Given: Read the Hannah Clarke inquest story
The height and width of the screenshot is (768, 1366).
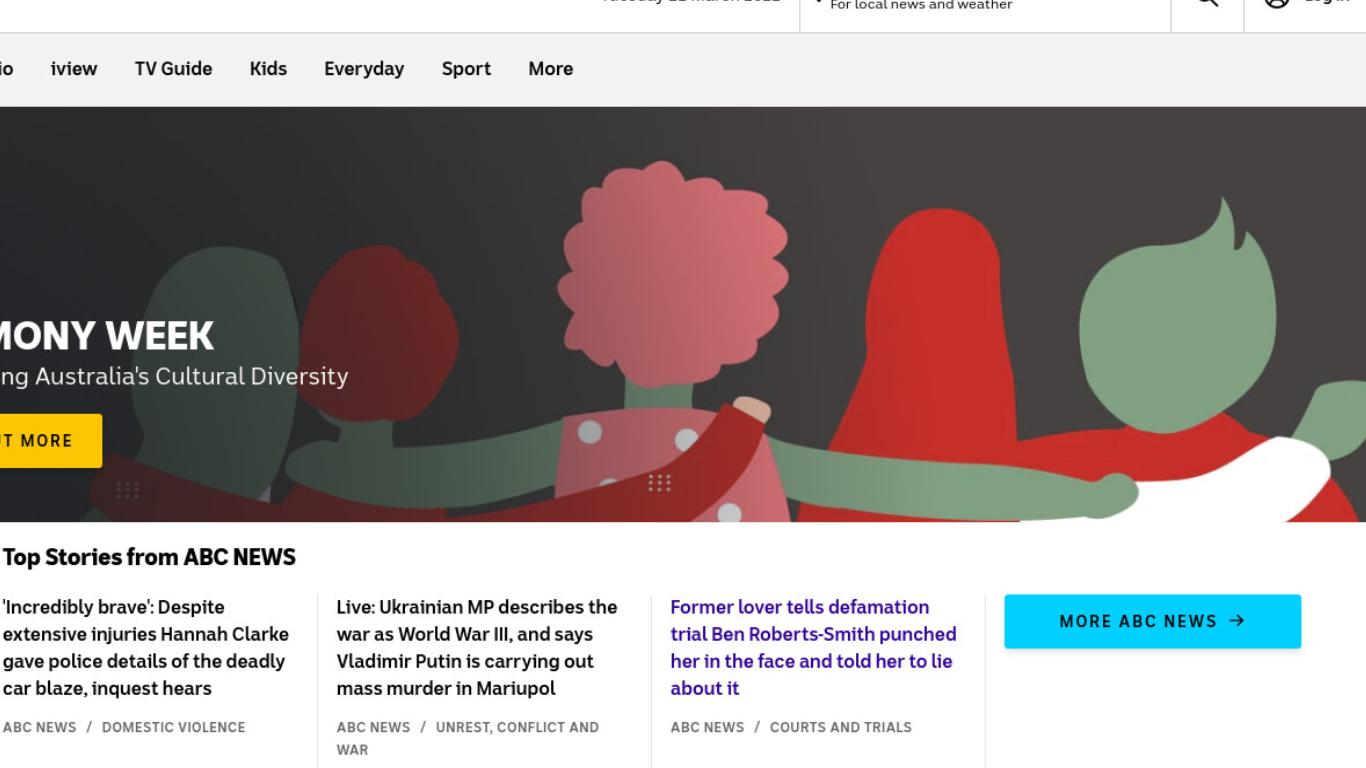Looking at the screenshot, I should coord(146,648).
